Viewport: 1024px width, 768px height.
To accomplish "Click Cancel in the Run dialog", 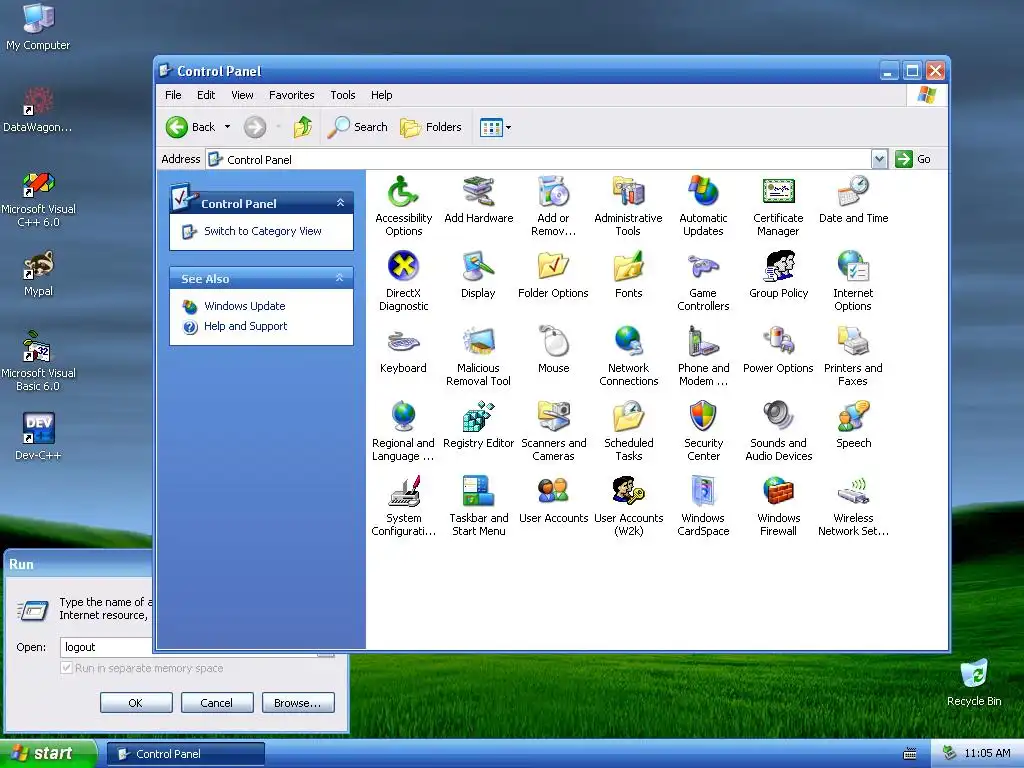I will pyautogui.click(x=217, y=703).
